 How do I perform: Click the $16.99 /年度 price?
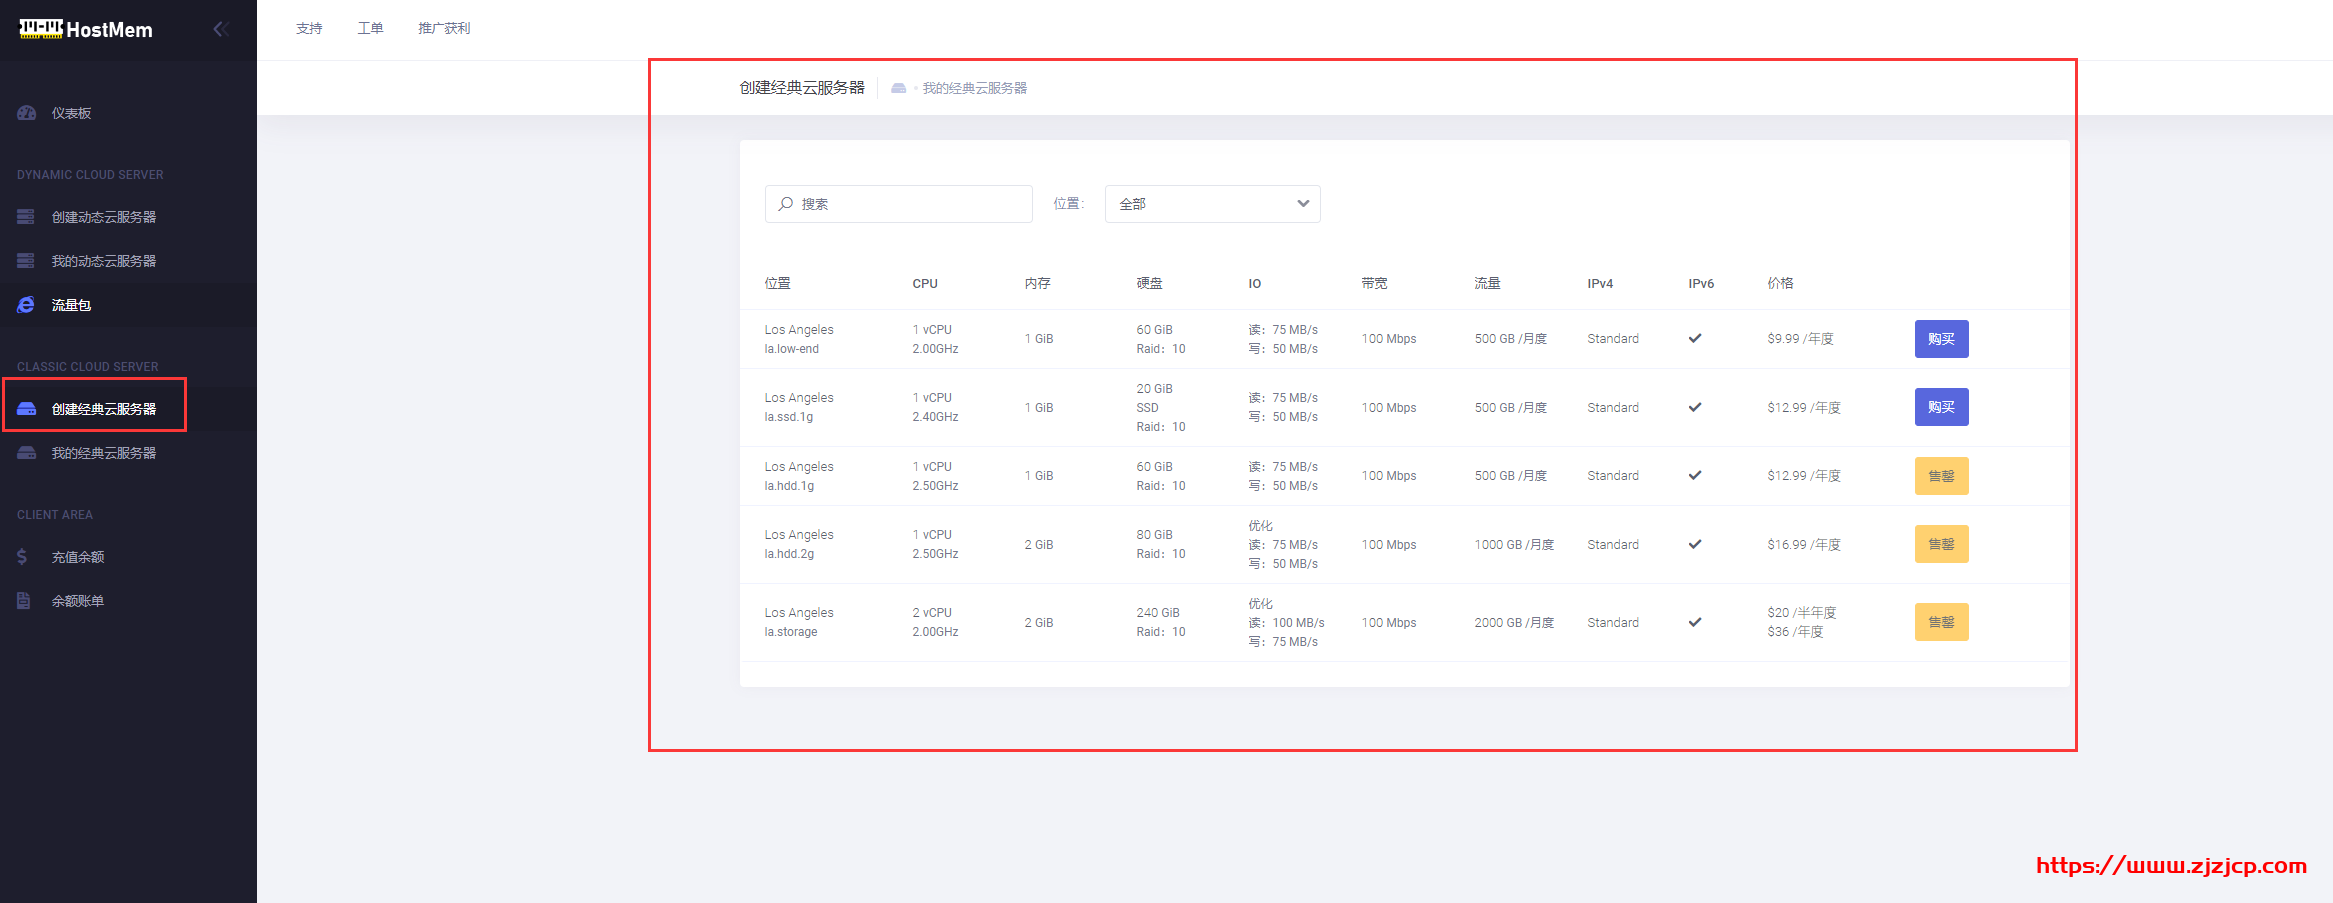point(1804,544)
